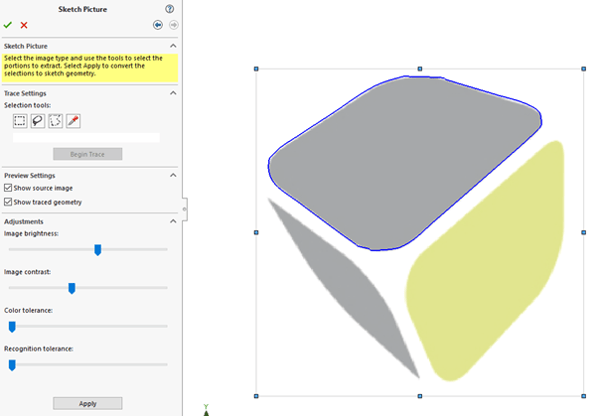Cancel with the red X icon
The image size is (600, 416).
pos(24,25)
